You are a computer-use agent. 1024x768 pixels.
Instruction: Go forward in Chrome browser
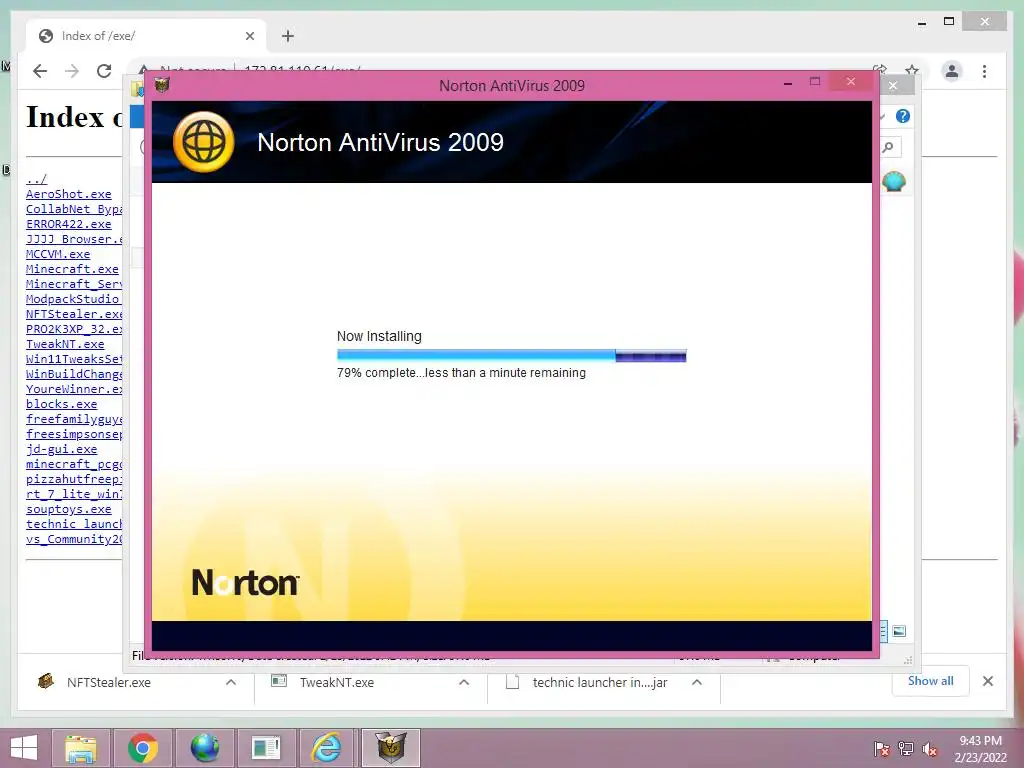(72, 71)
